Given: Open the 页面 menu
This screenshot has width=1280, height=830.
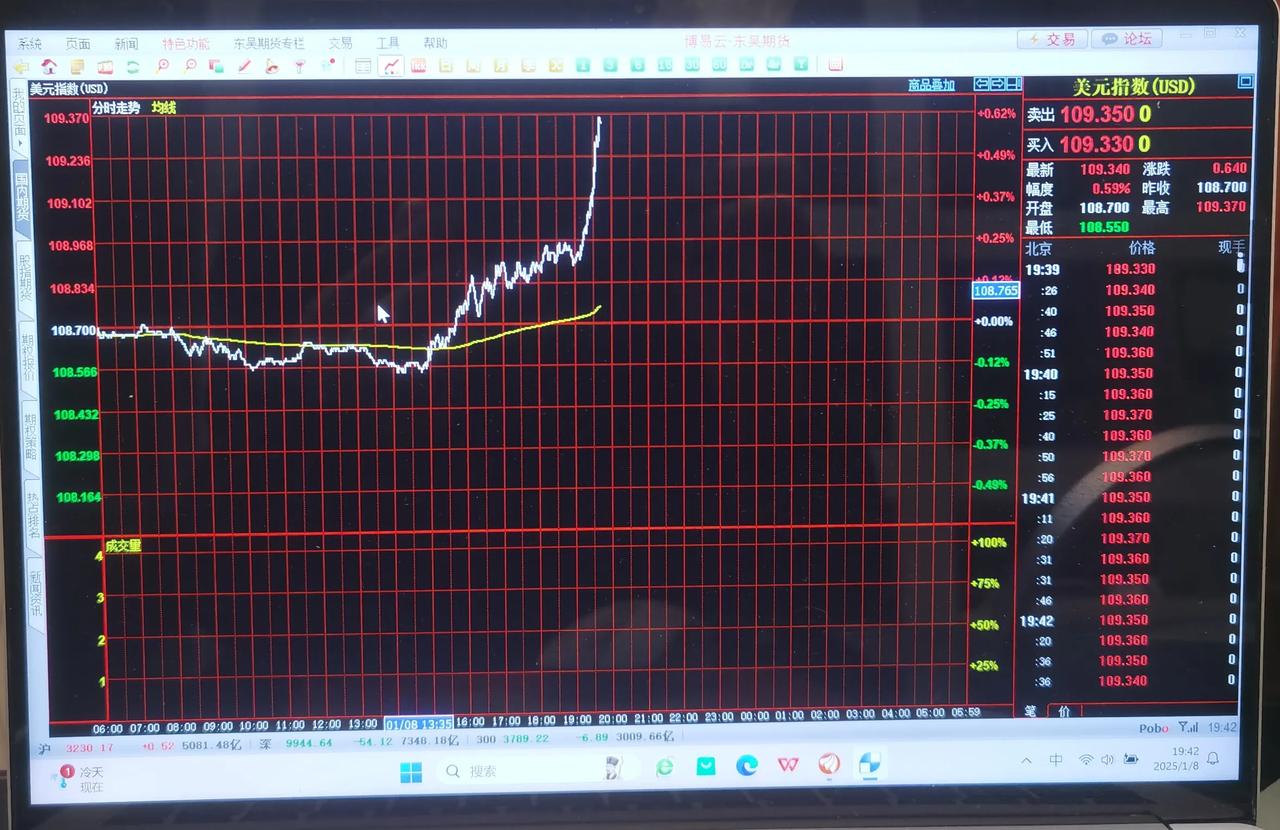Looking at the screenshot, I should 78,44.
